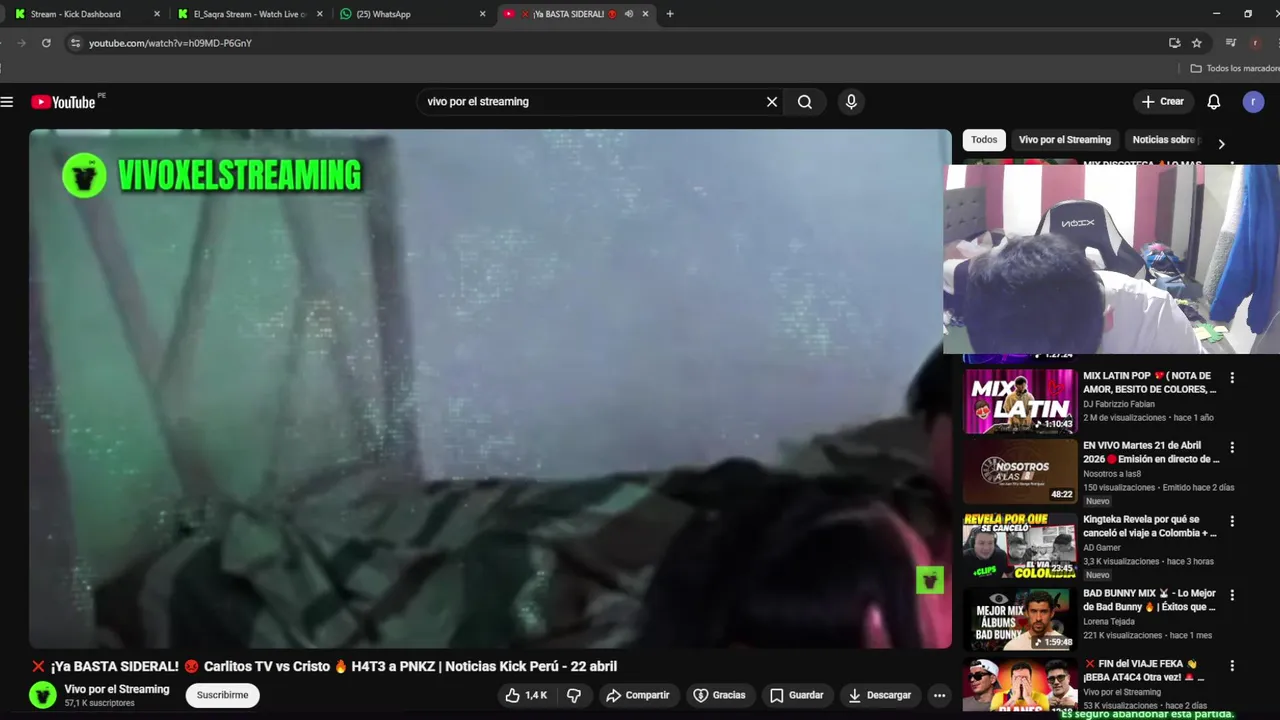Open the browser media control icon
The image size is (1280, 720).
(1231, 43)
